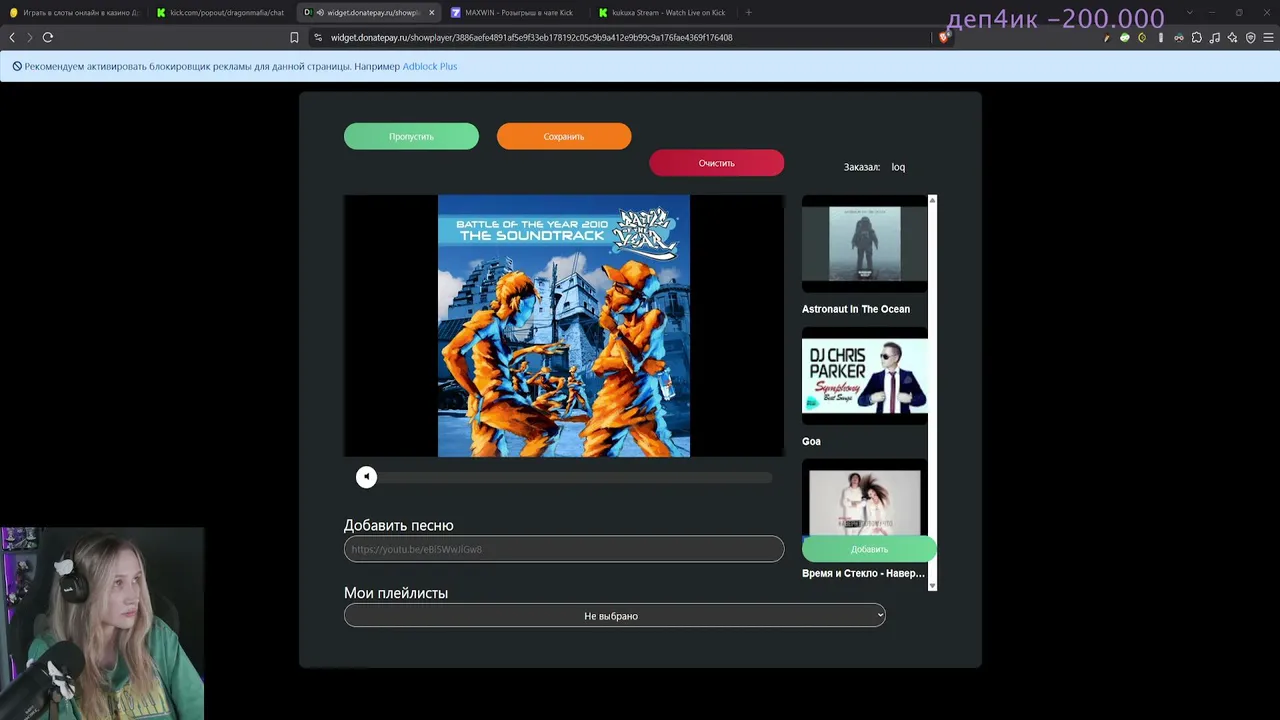Select the DJ Chris Parker thumbnail

click(x=865, y=376)
